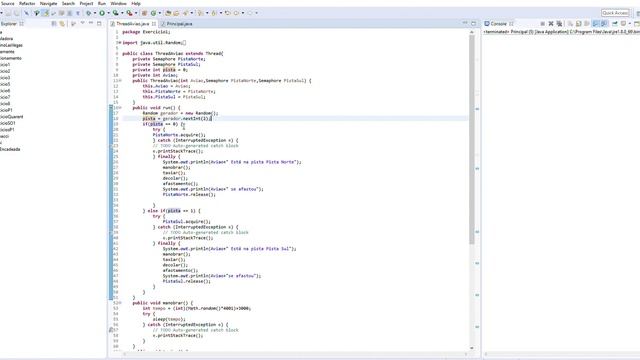Open the Source menu
The height and width of the screenshot is (360, 640).
point(7,3)
